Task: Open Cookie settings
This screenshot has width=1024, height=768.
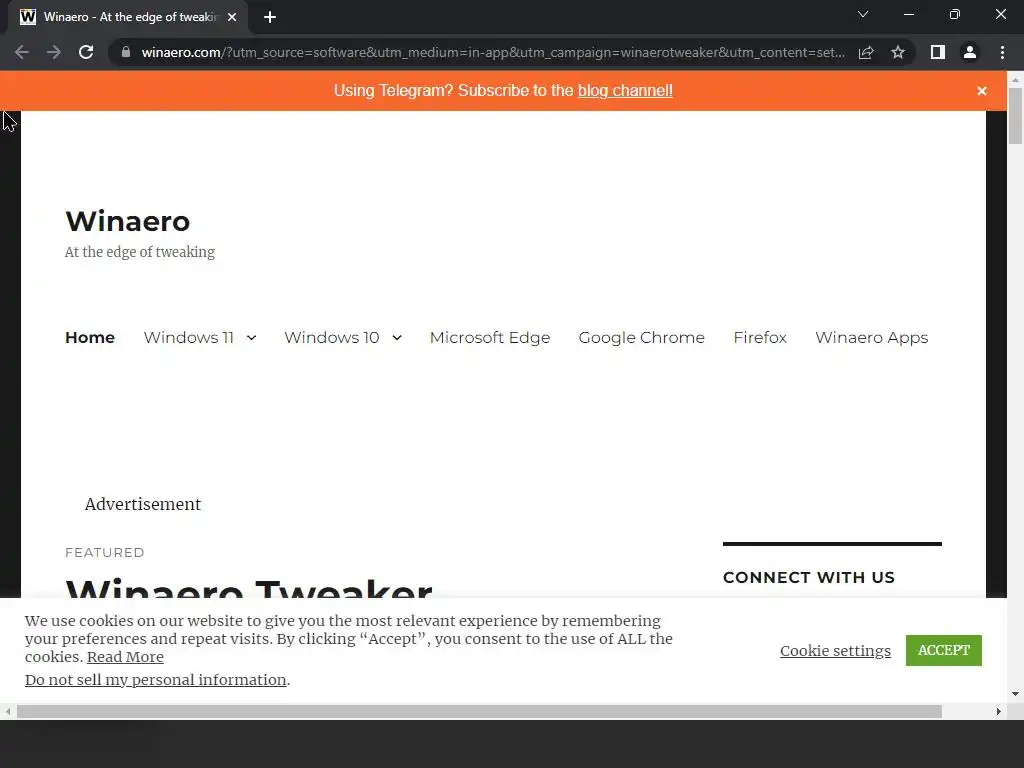Action: (835, 651)
